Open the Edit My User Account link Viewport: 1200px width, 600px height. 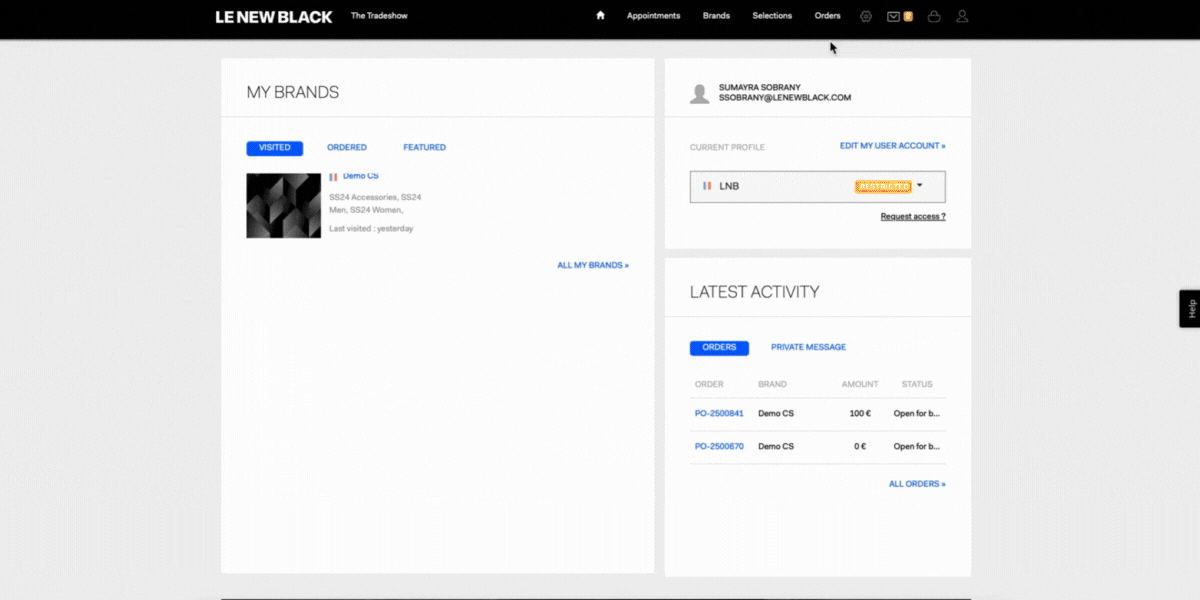coord(892,146)
